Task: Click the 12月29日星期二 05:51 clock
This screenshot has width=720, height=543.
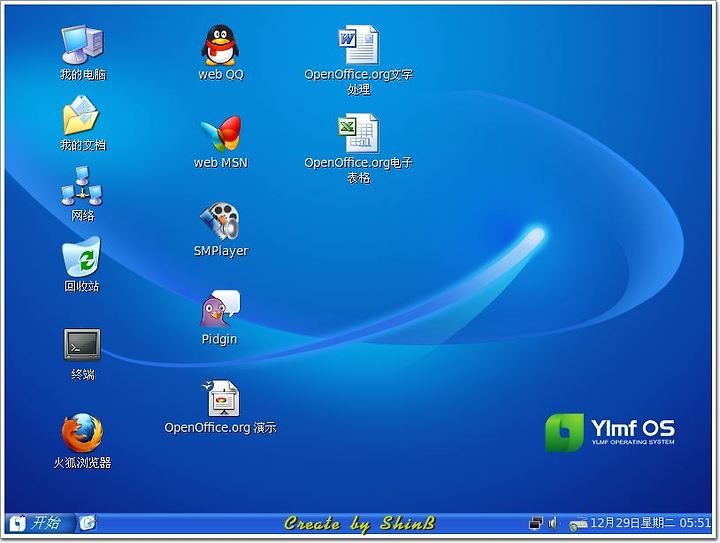Action: point(650,523)
